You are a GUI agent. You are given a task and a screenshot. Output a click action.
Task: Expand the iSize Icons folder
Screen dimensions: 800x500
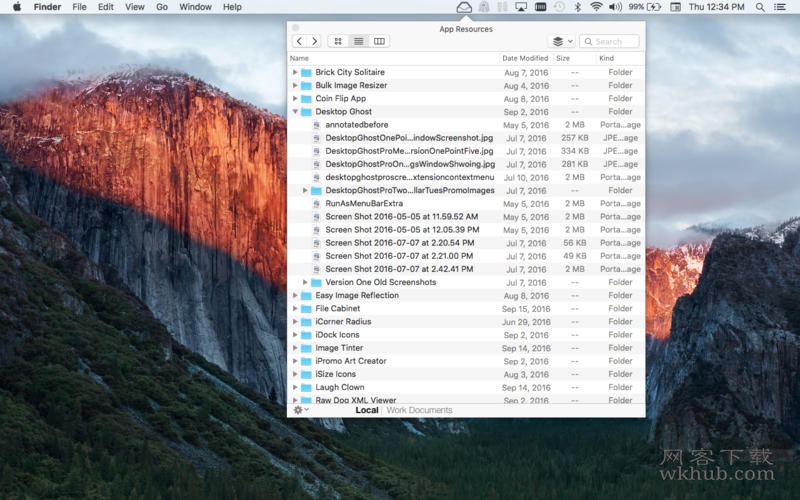[x=295, y=374]
